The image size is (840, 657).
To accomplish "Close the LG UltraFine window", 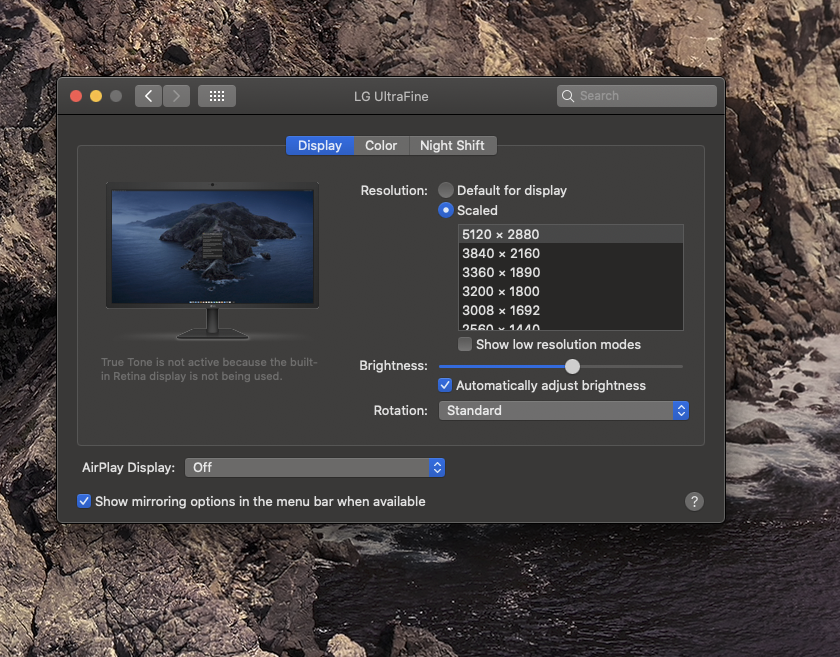I will [x=76, y=96].
